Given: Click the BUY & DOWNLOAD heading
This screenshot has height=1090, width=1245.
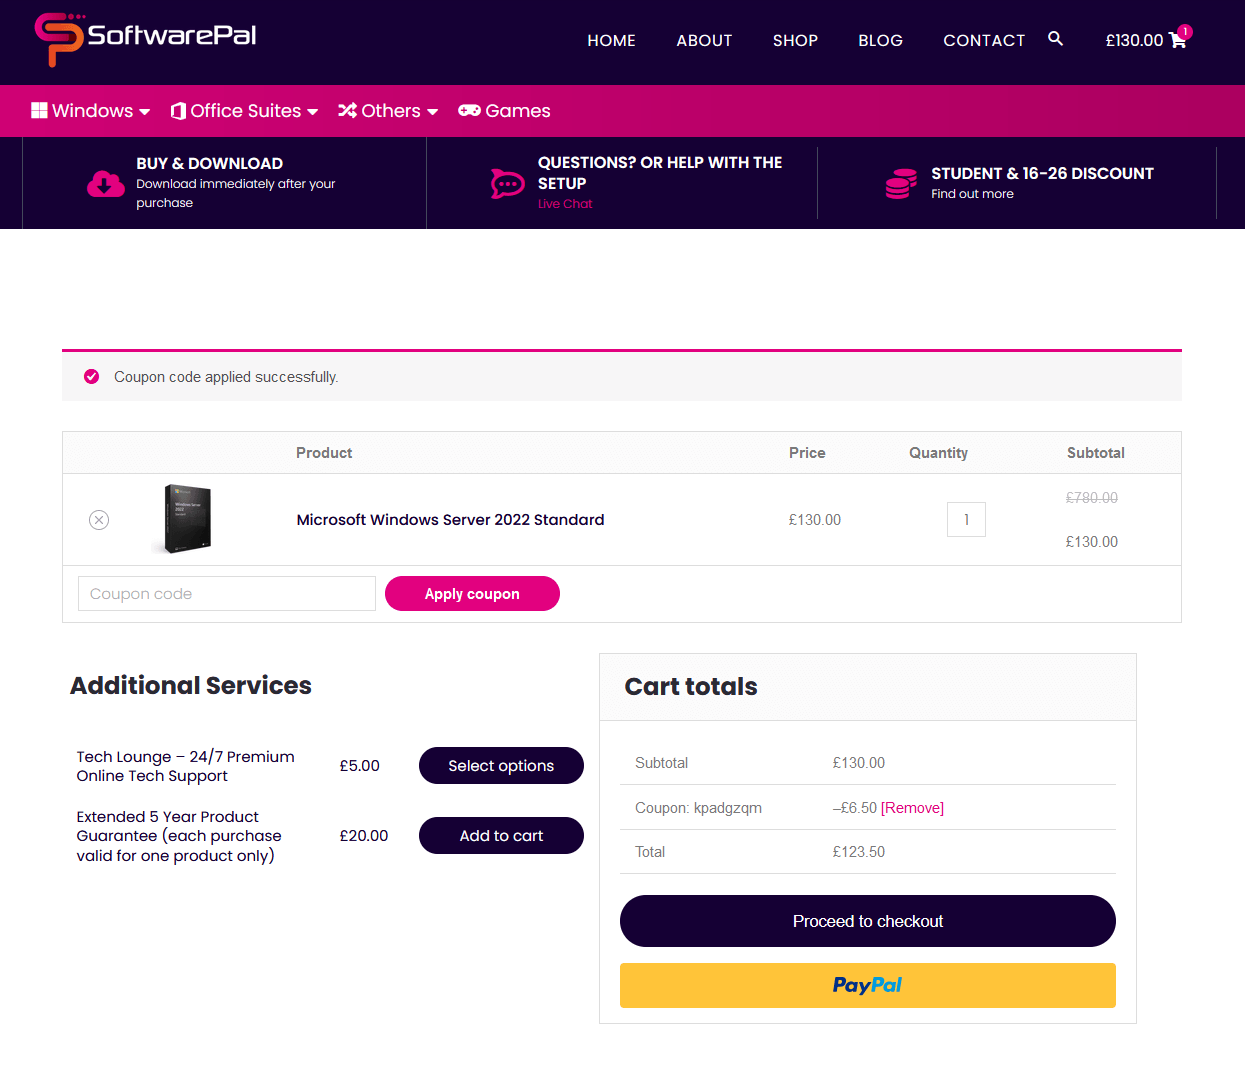Looking at the screenshot, I should [x=210, y=163].
